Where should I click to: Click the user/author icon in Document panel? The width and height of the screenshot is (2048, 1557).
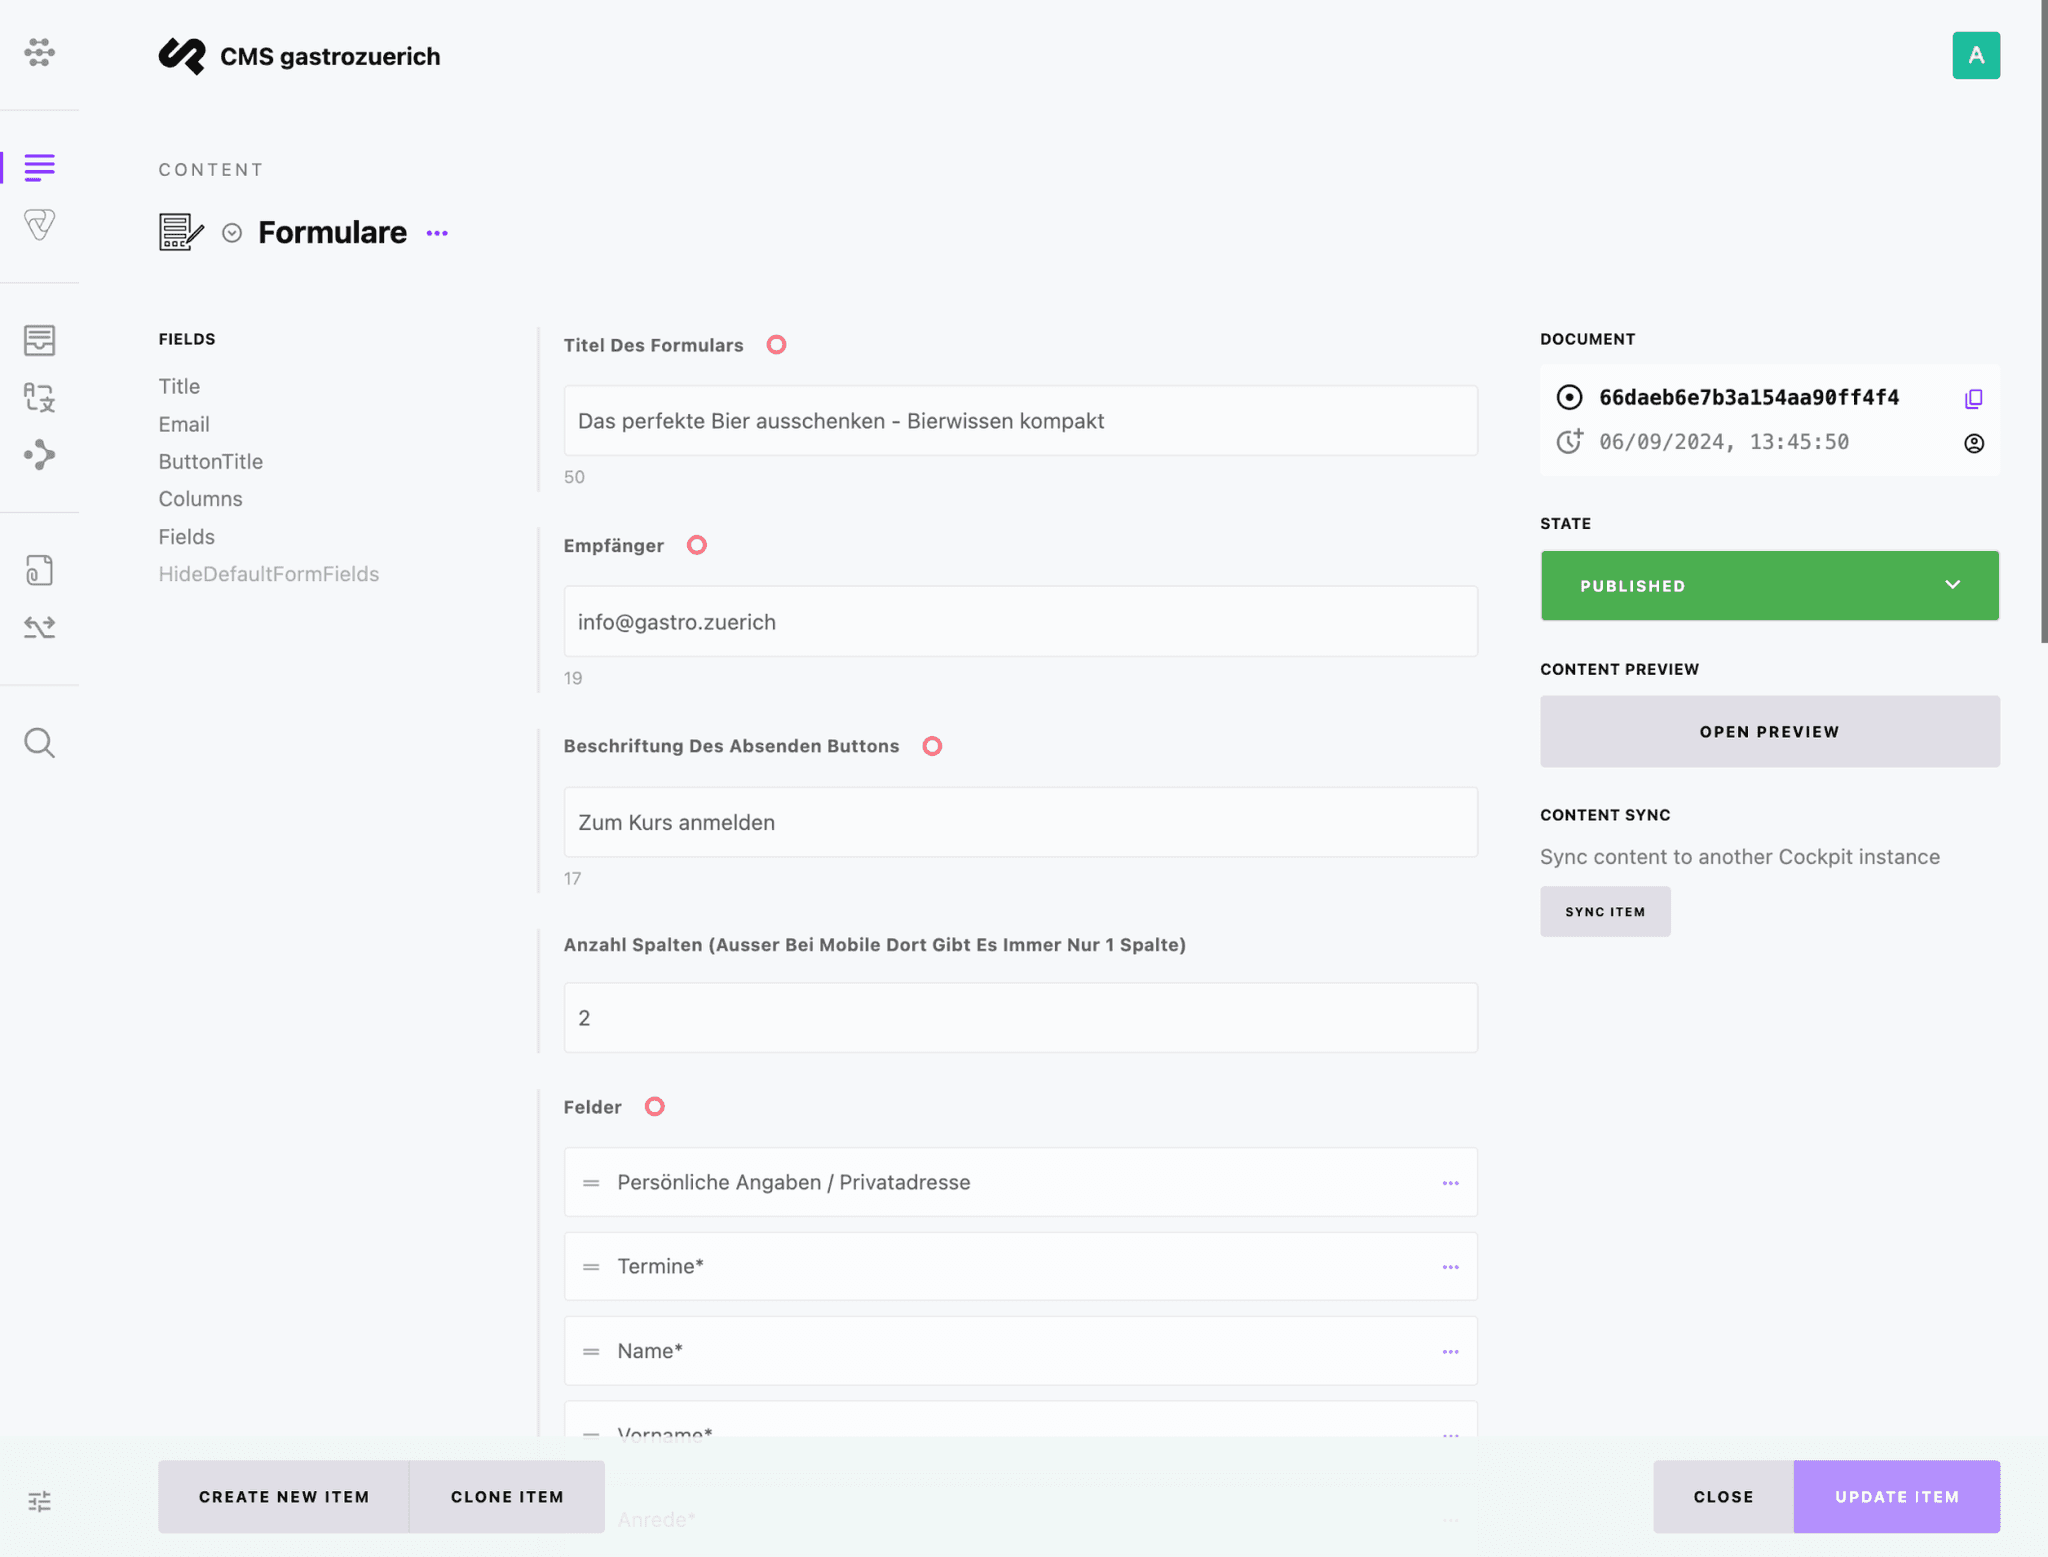tap(1973, 443)
